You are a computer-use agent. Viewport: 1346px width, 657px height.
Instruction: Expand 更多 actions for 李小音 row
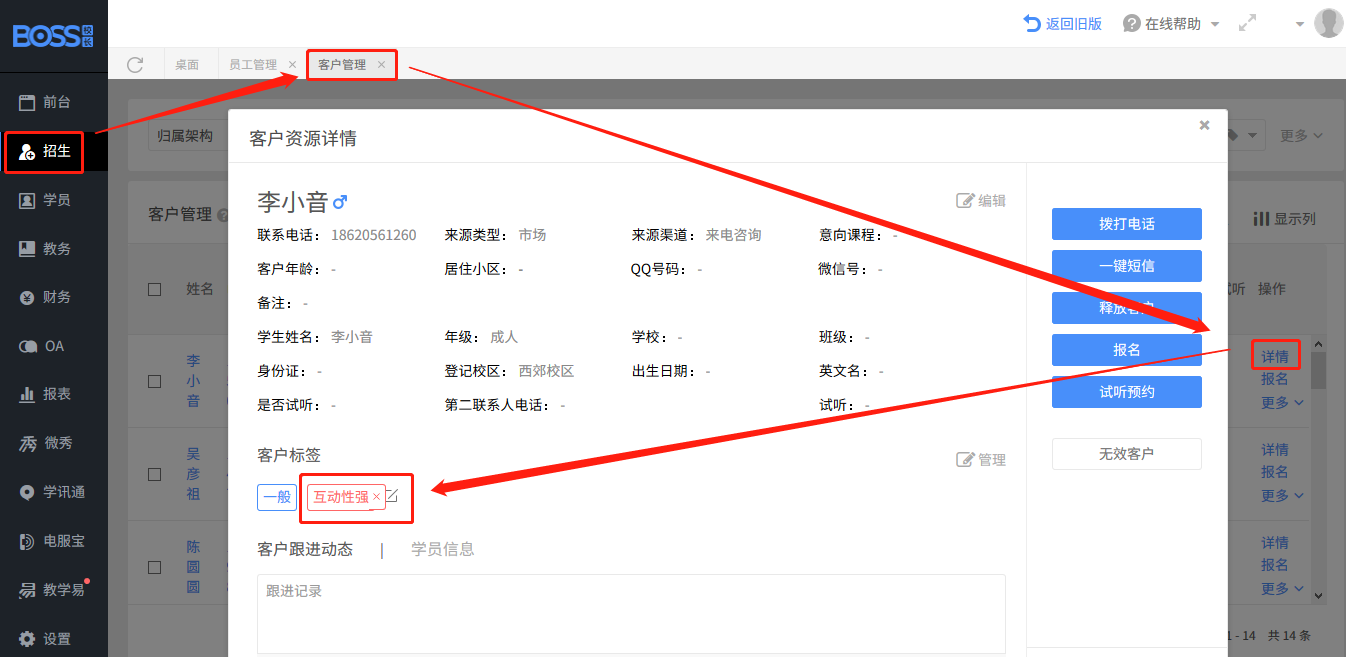point(1282,402)
